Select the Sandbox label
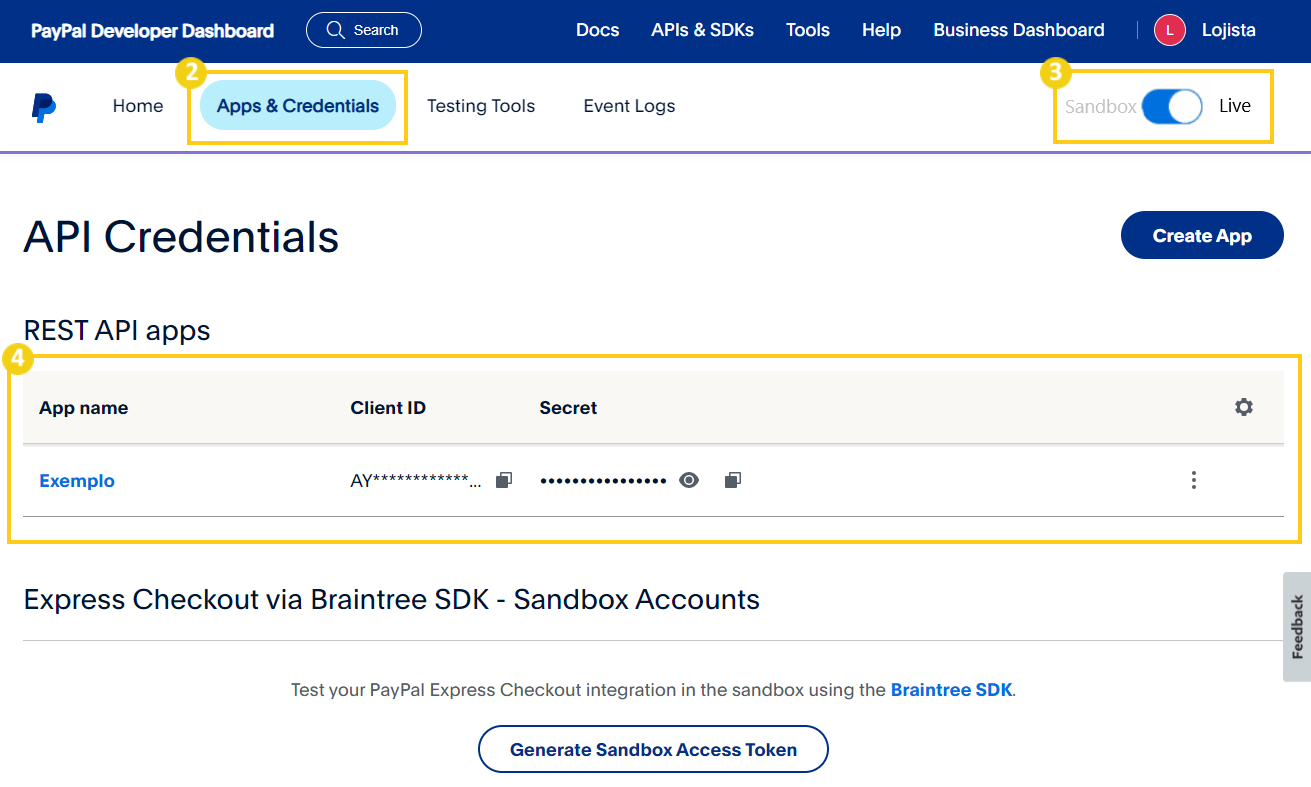This screenshot has width=1311, height=787. 1100,107
